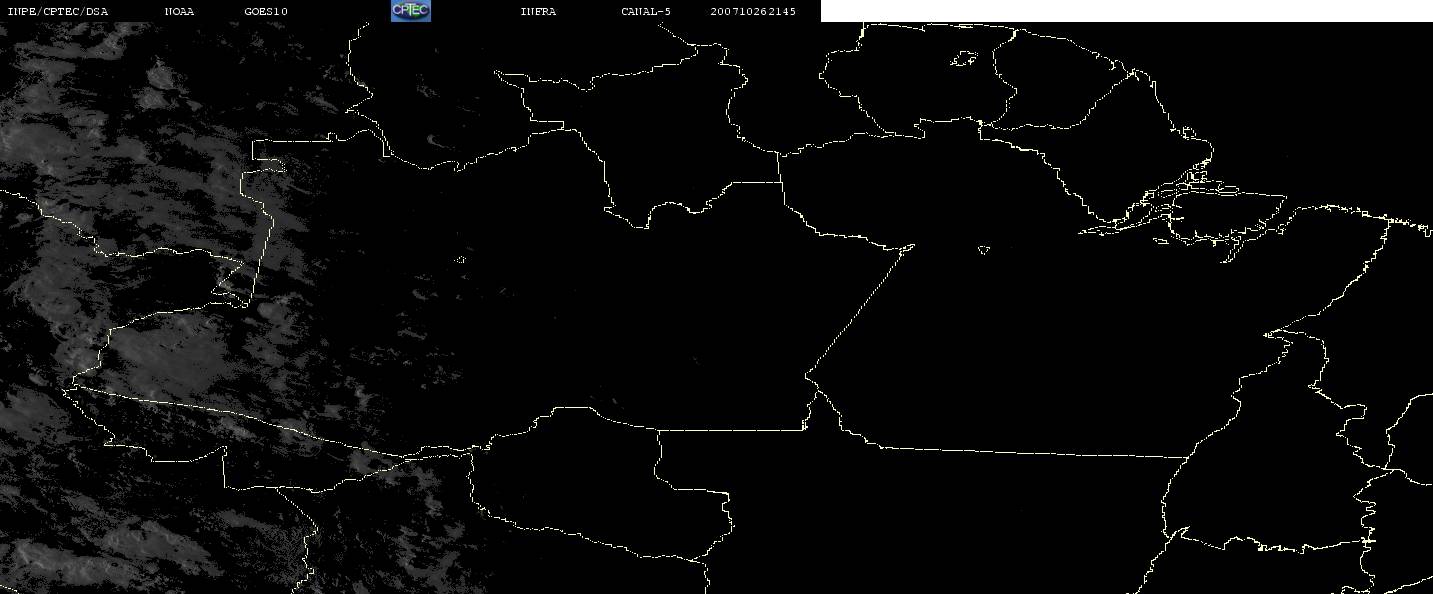Click the NOAA label in the header
The image size is (1433, 594).
pyautogui.click(x=179, y=12)
